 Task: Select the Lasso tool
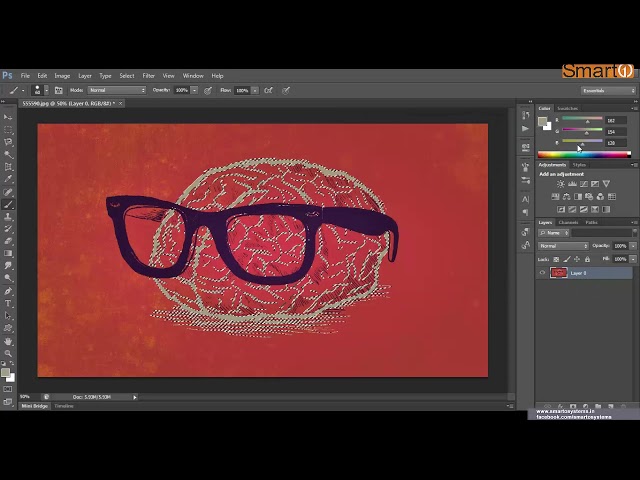click(8, 142)
